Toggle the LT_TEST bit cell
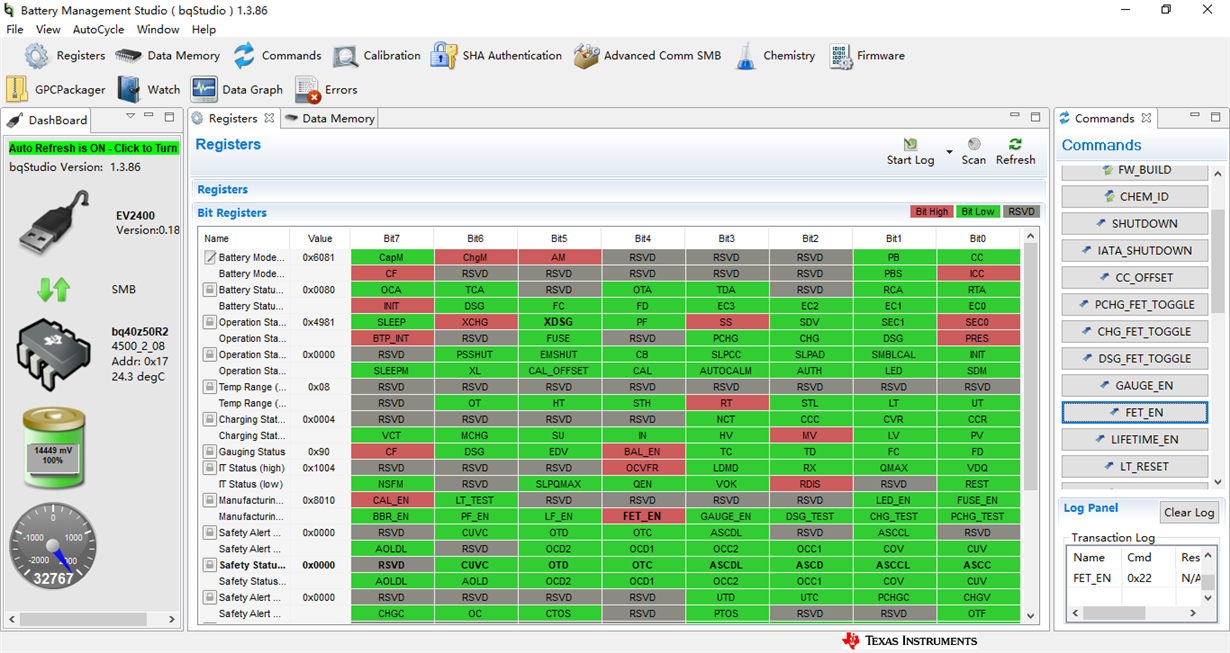The height and width of the screenshot is (653, 1230). point(475,500)
